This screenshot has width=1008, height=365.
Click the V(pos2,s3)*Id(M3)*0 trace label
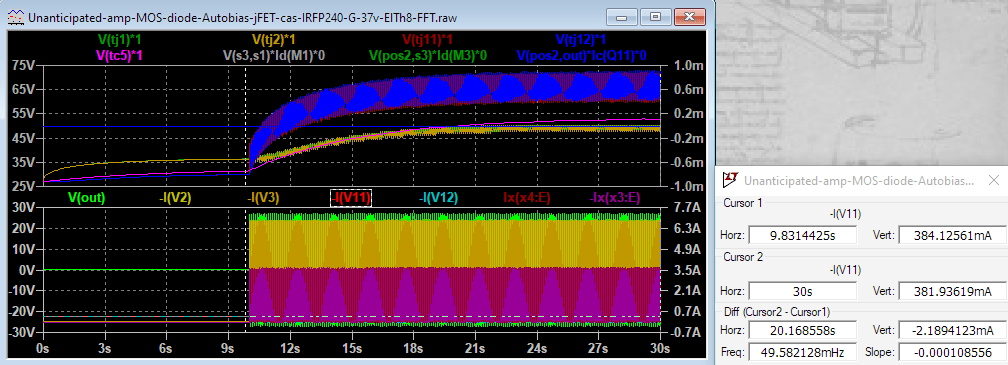tap(428, 55)
